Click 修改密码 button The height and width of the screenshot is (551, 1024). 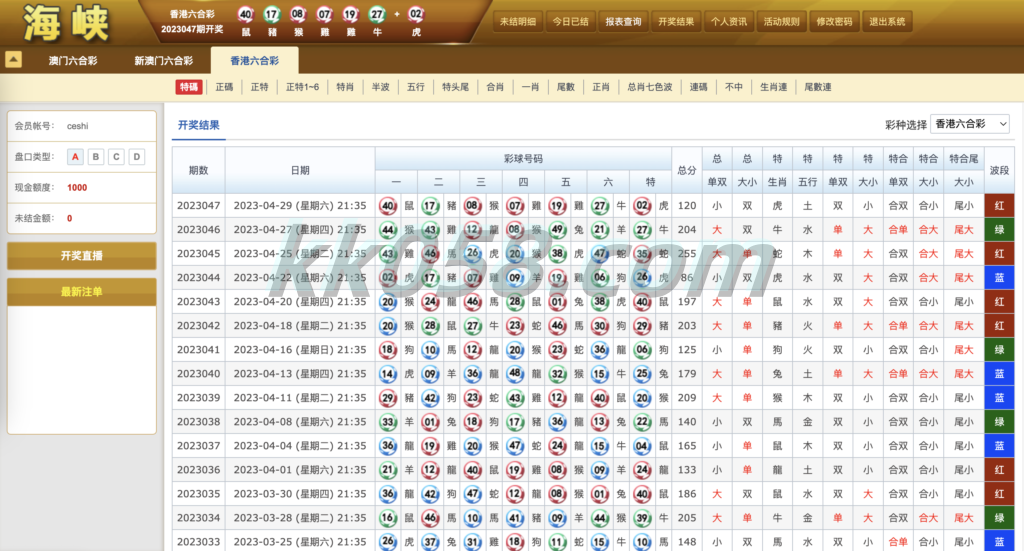coord(834,22)
